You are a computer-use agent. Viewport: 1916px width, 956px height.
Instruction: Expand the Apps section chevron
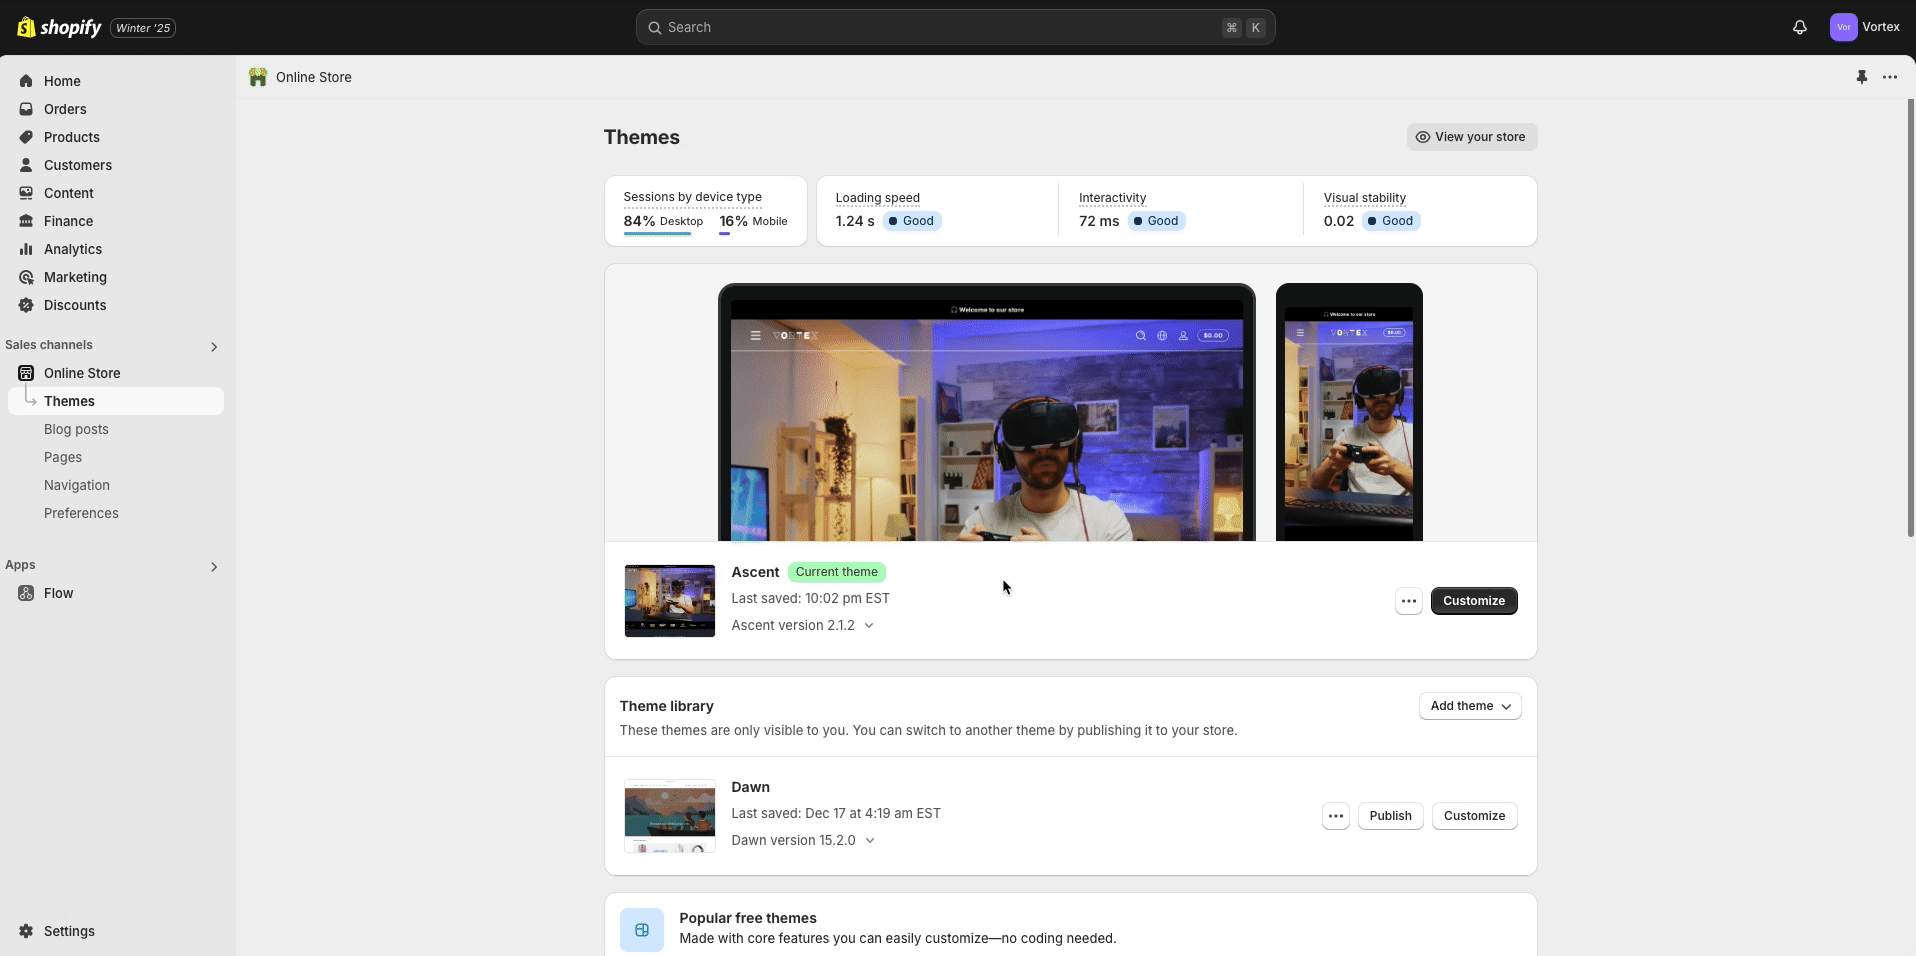(213, 566)
